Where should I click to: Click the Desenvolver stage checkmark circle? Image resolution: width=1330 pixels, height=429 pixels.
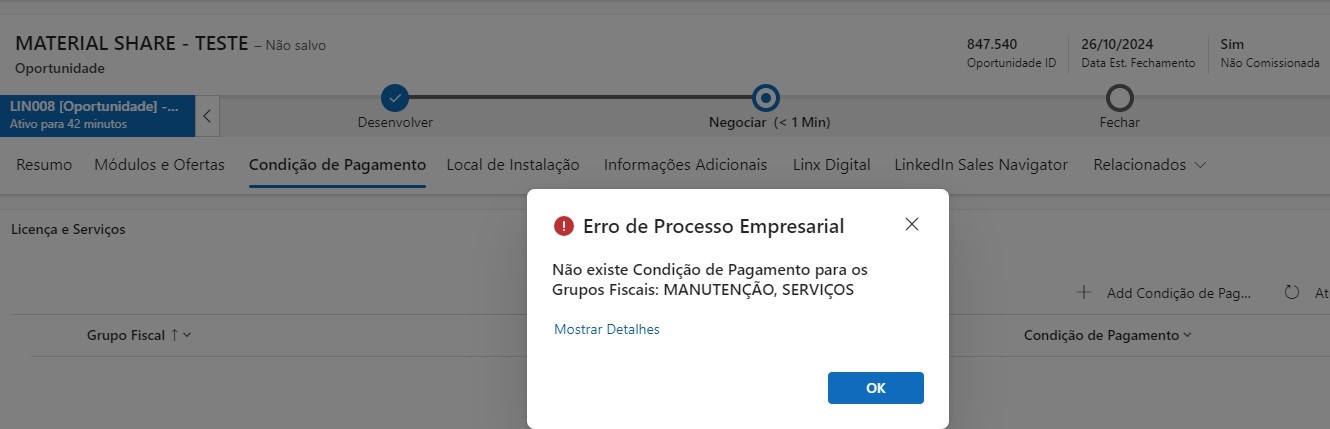(x=395, y=98)
